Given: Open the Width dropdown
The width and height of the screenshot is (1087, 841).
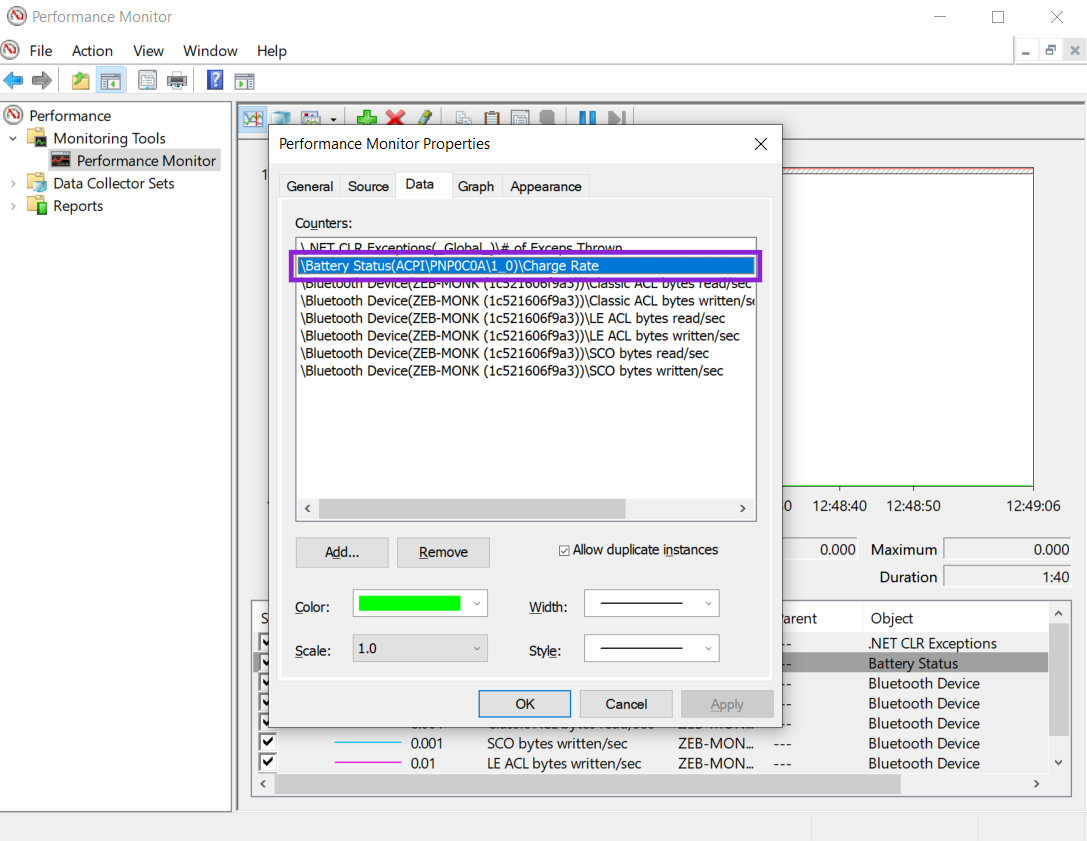Looking at the screenshot, I should point(651,604).
